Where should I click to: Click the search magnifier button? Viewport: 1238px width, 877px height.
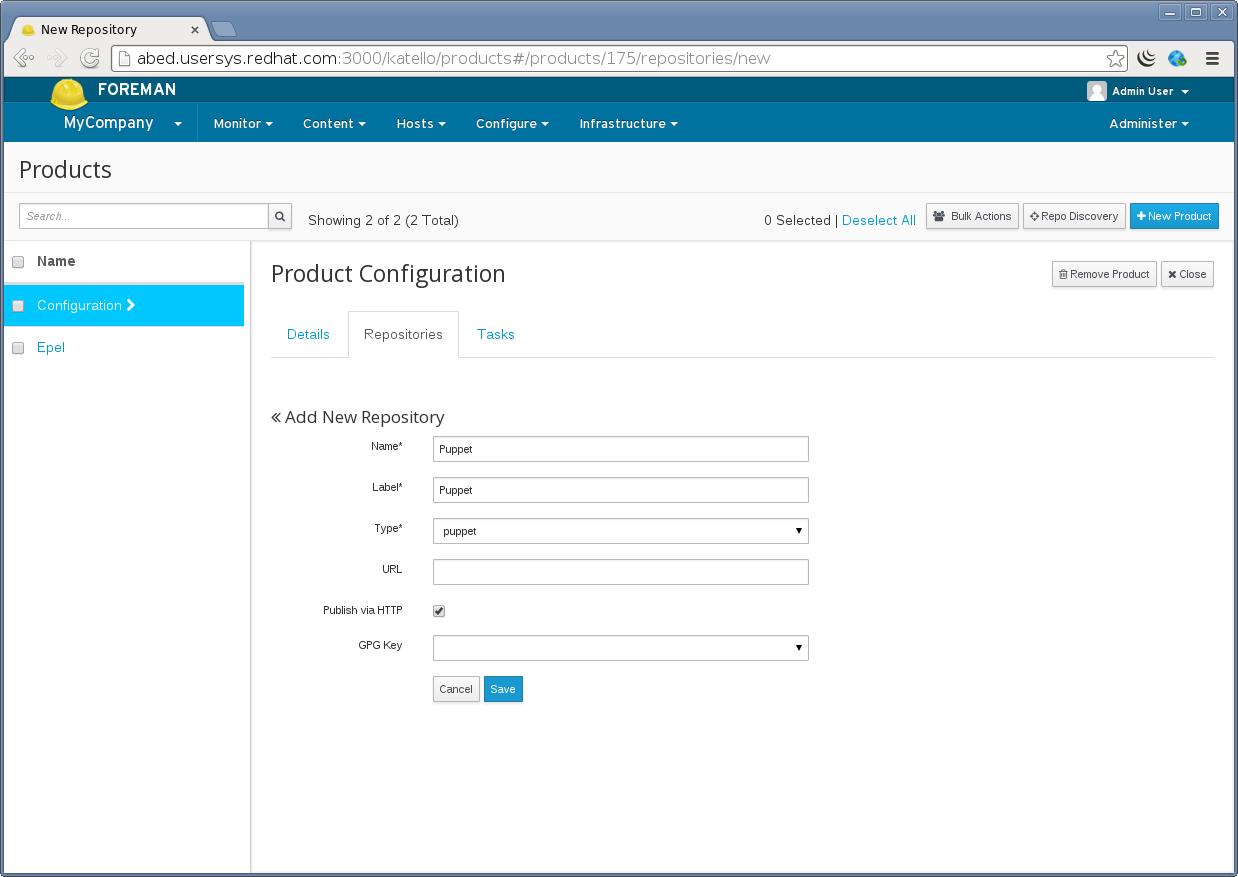pyautogui.click(x=280, y=216)
